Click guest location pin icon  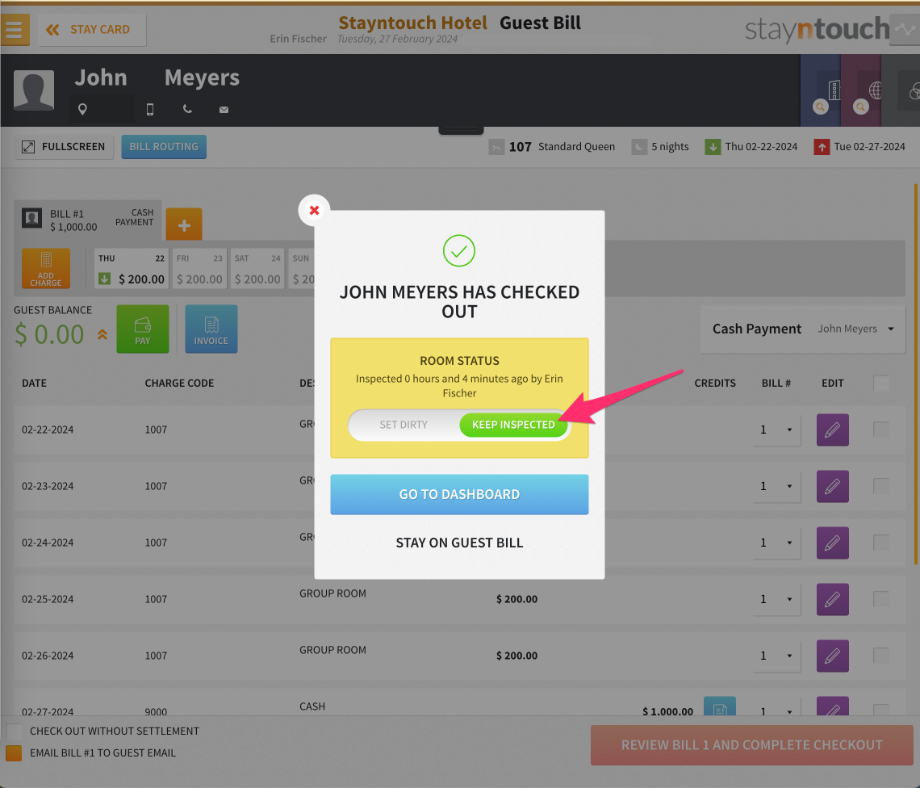(83, 109)
